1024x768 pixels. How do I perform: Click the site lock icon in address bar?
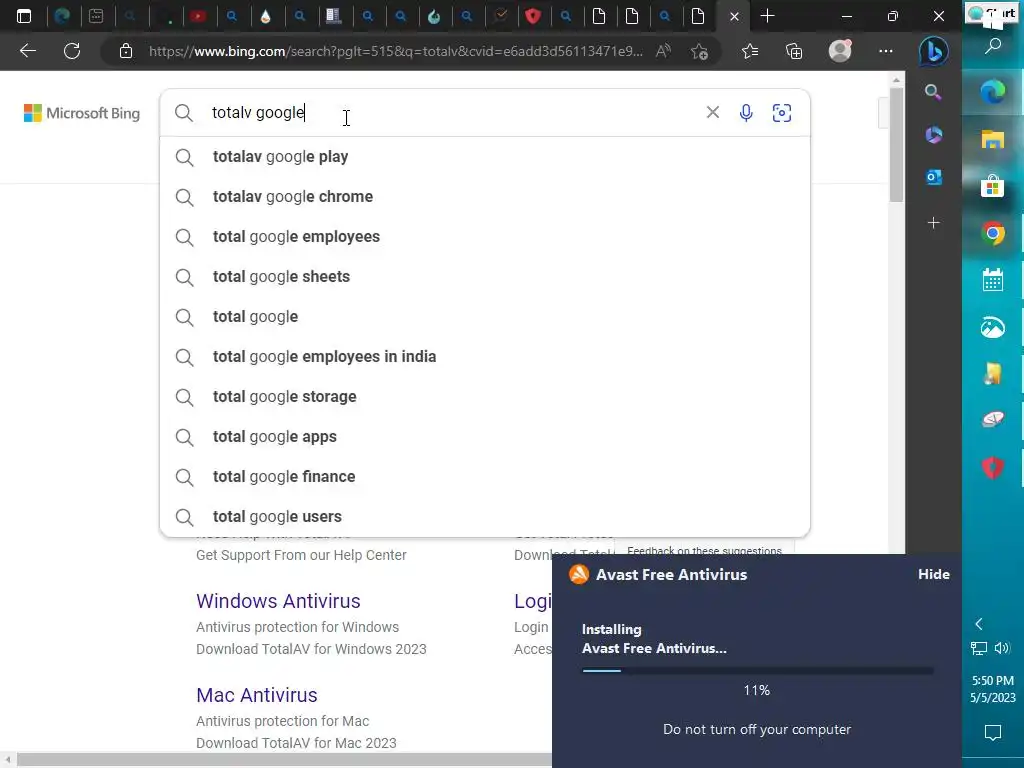(x=125, y=51)
